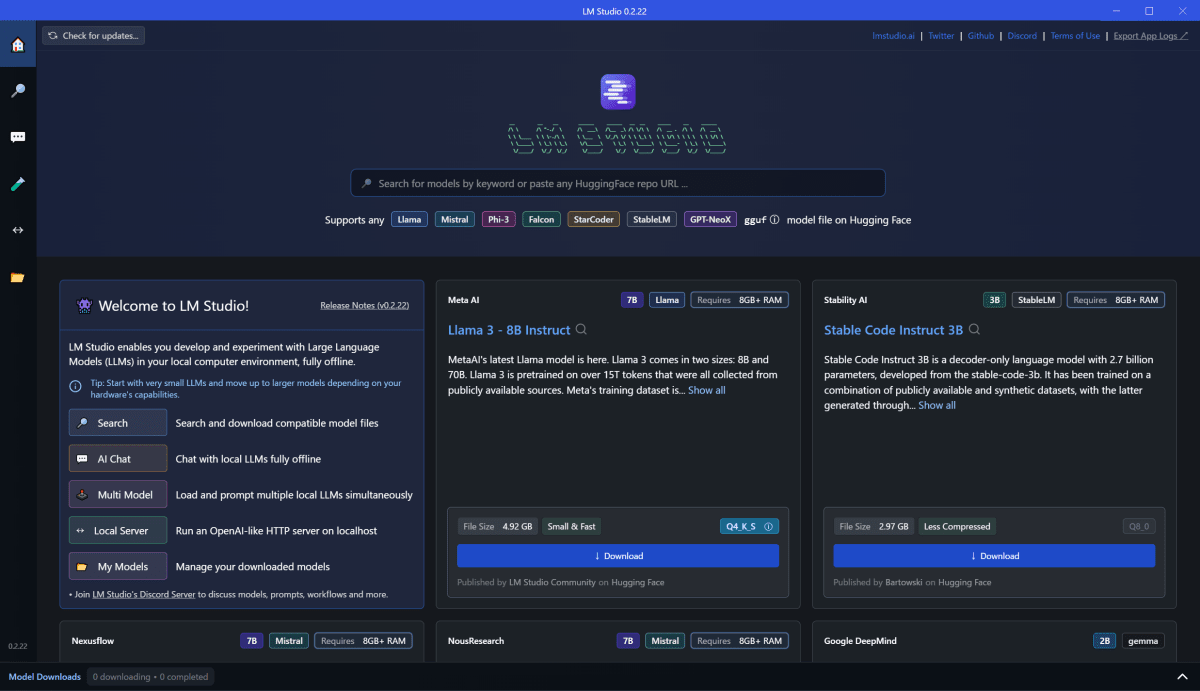Click the 0.2.22 version label in sidebar

17,646
